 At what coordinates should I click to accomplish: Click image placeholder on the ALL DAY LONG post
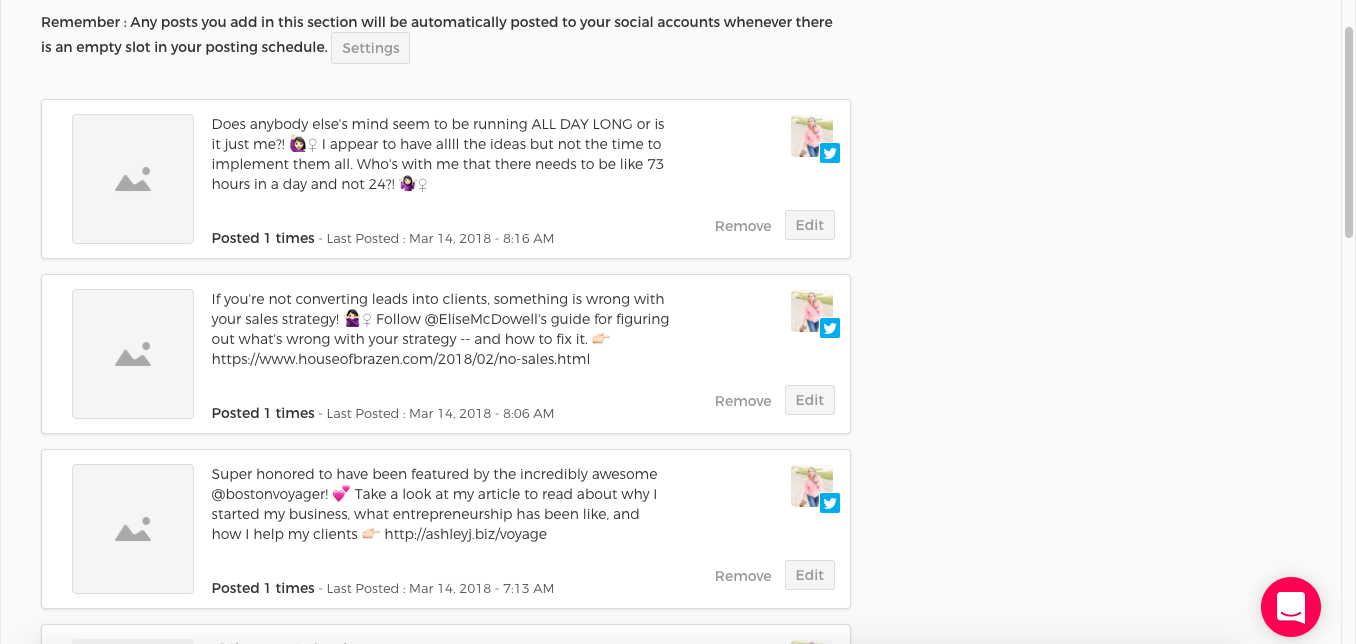click(133, 179)
